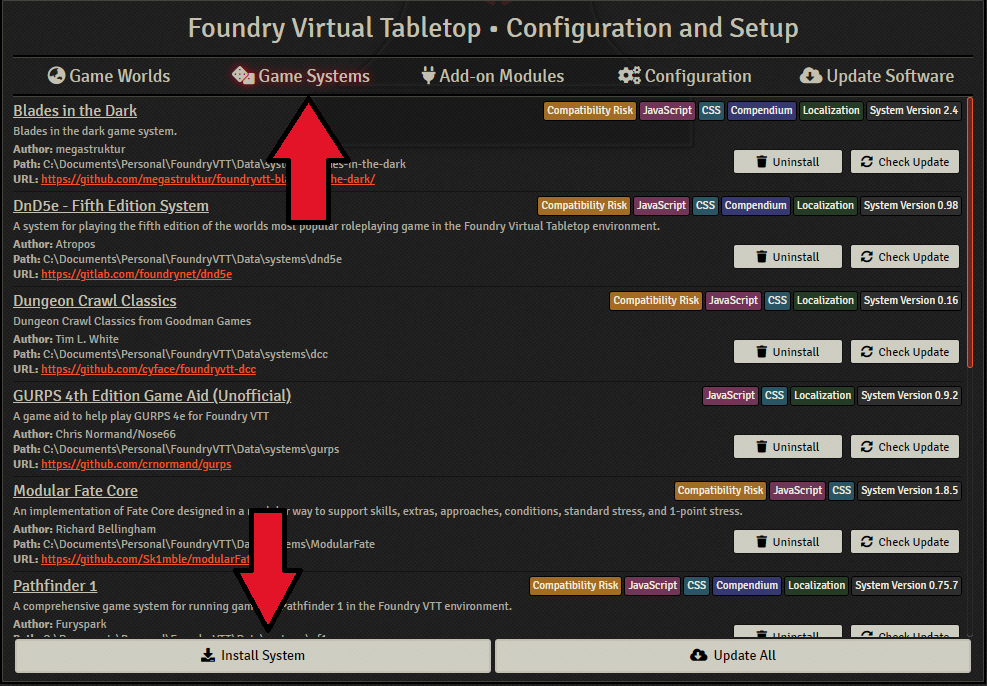Click refresh icon on Blades Check Update
This screenshot has width=987, height=686.
coord(867,162)
